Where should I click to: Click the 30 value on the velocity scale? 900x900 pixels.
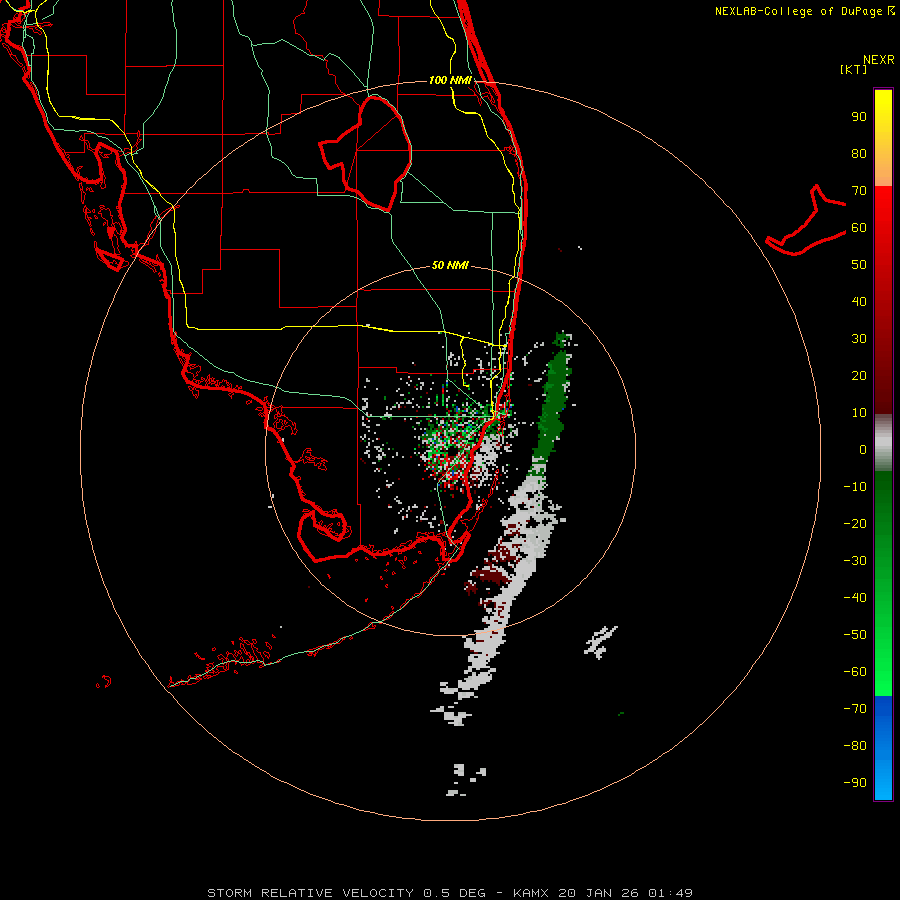point(859,339)
